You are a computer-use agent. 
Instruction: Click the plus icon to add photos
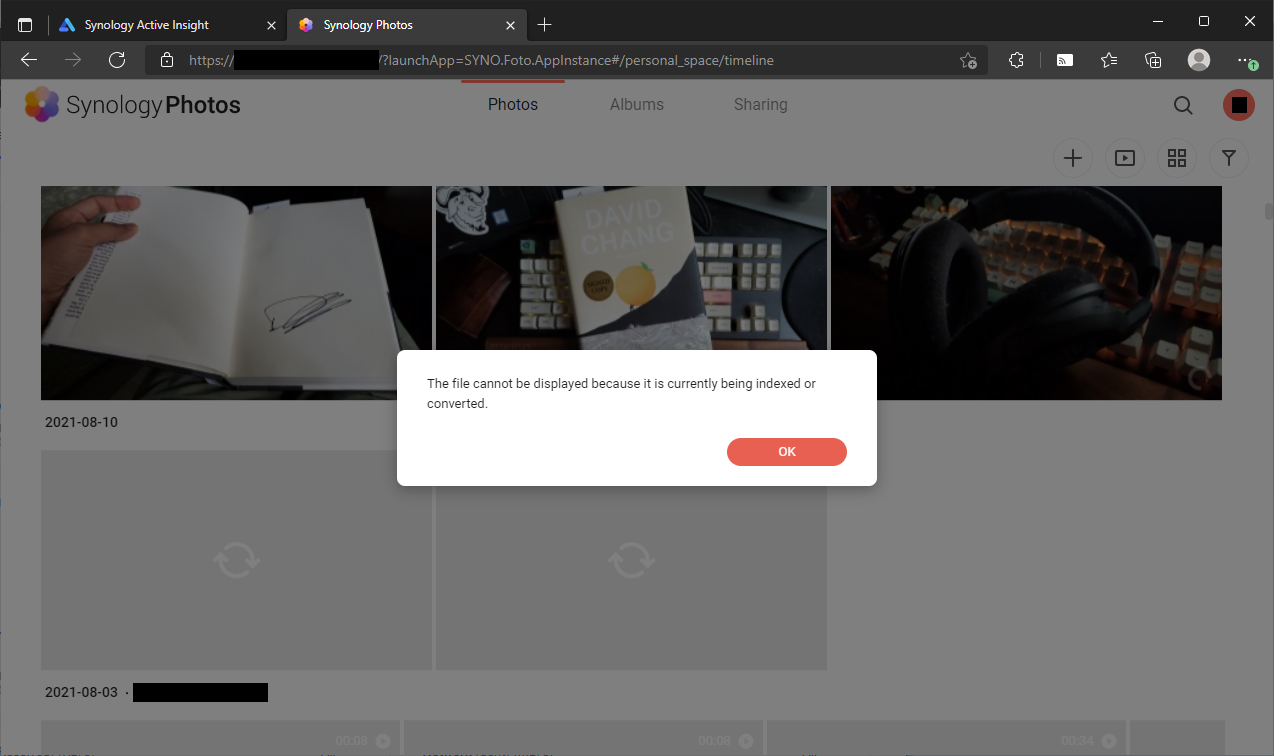[1073, 158]
